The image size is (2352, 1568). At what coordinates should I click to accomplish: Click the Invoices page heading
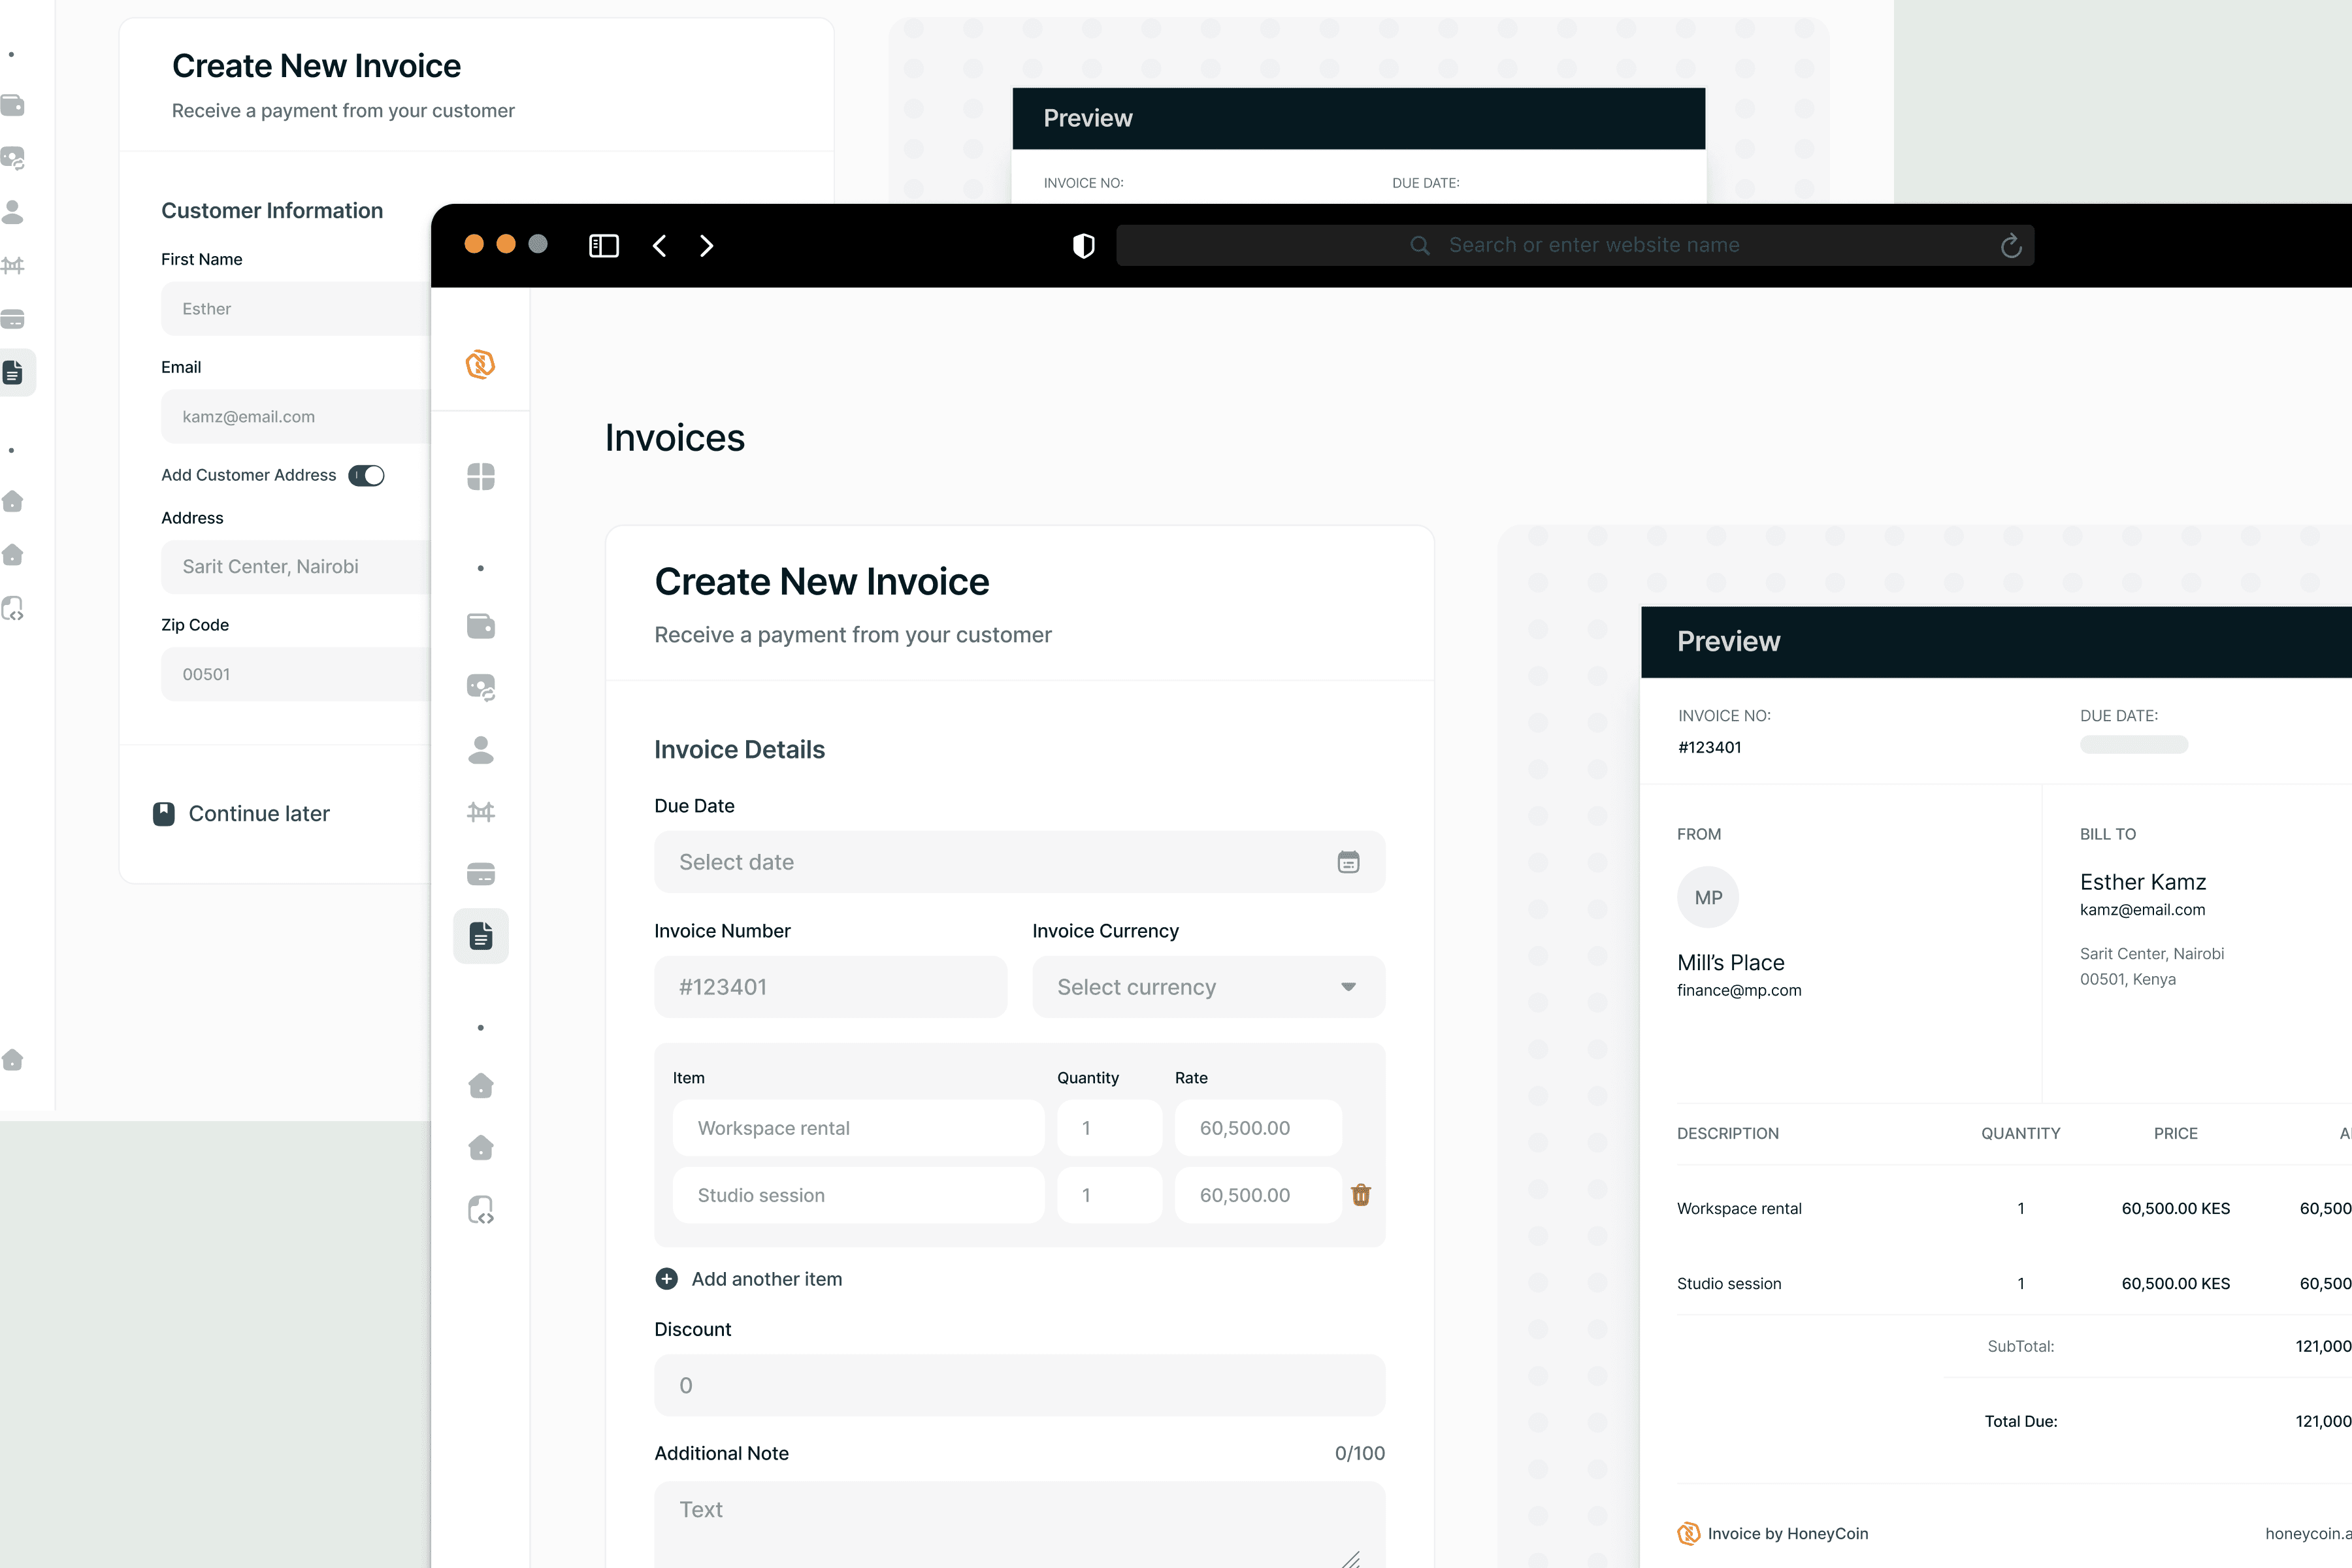tap(675, 438)
